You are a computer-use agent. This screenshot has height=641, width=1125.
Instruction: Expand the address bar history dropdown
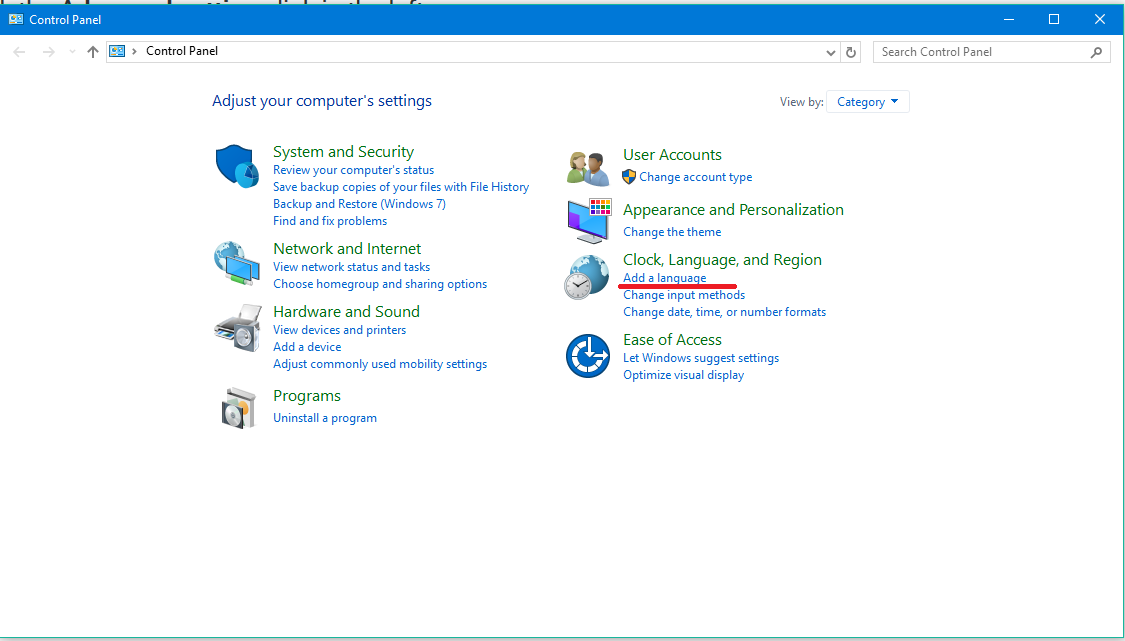831,52
